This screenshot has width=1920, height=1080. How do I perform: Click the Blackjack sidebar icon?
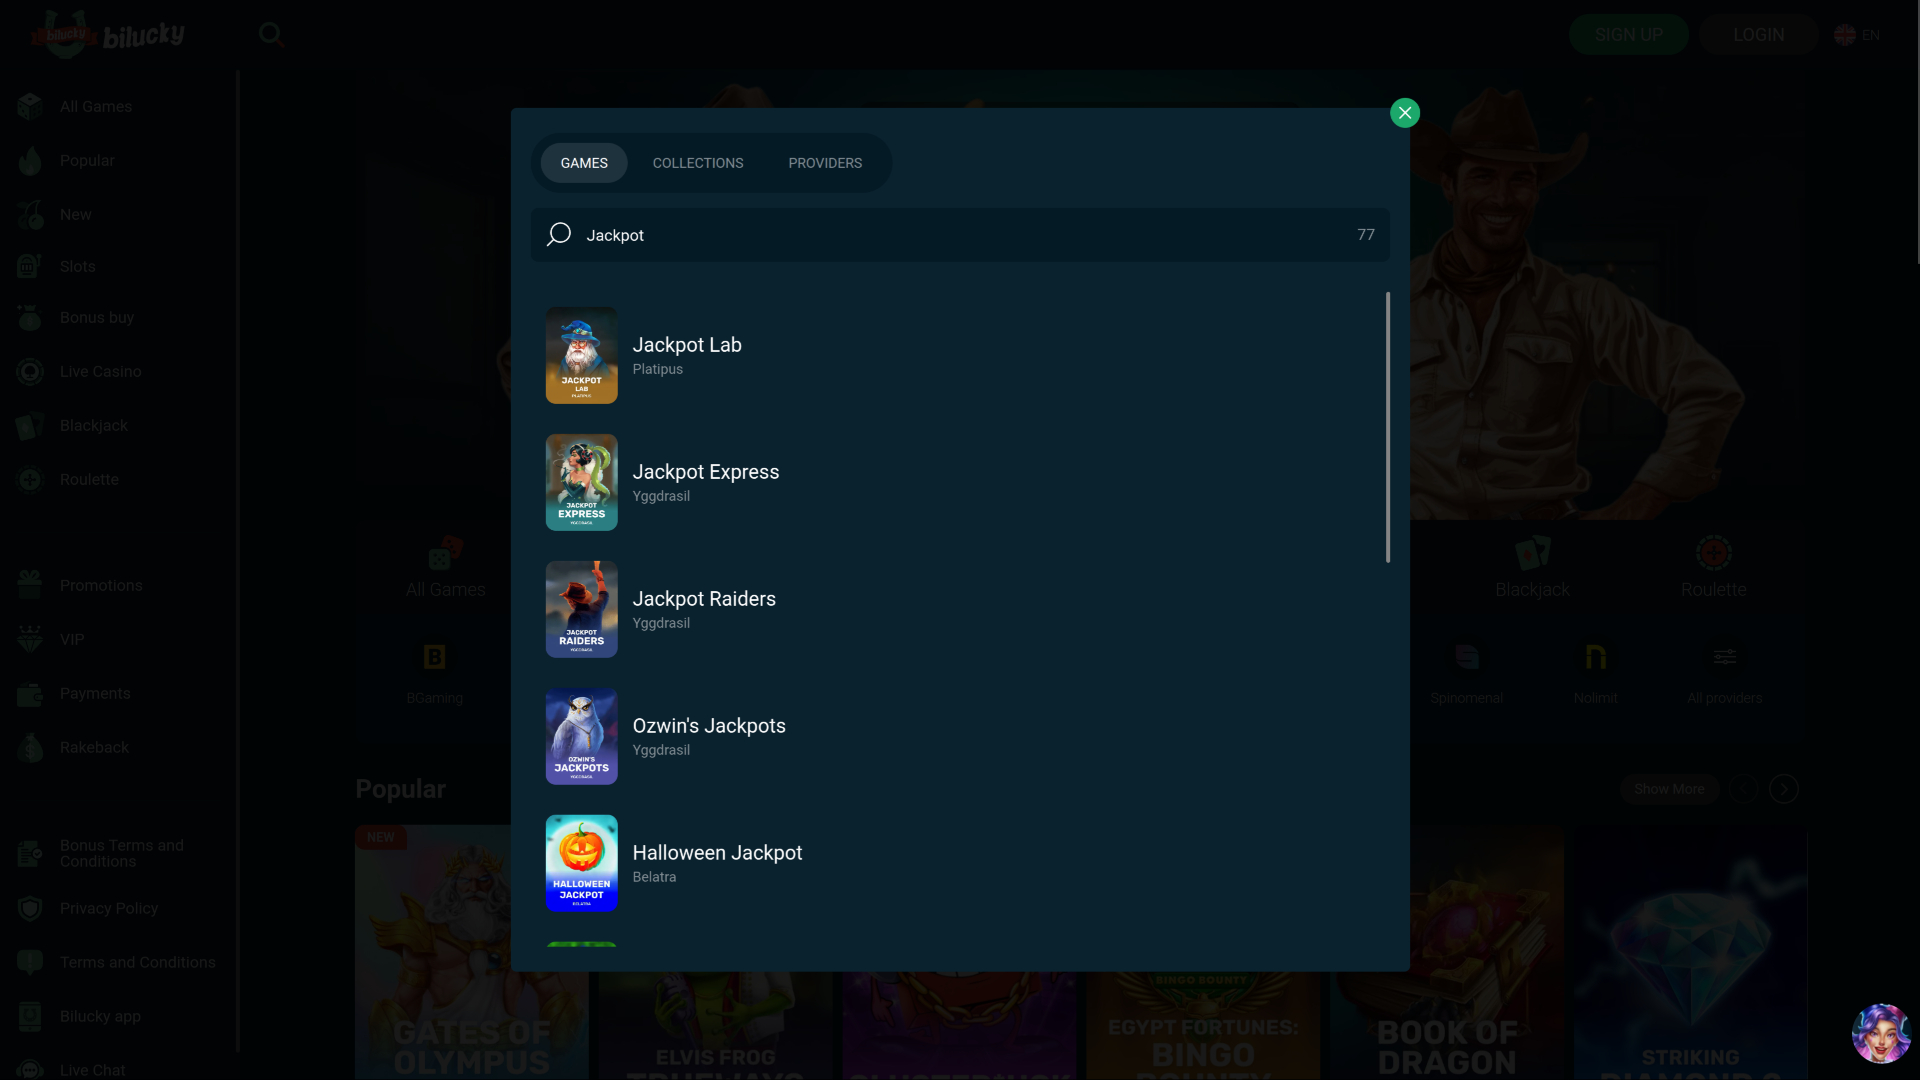(x=30, y=425)
